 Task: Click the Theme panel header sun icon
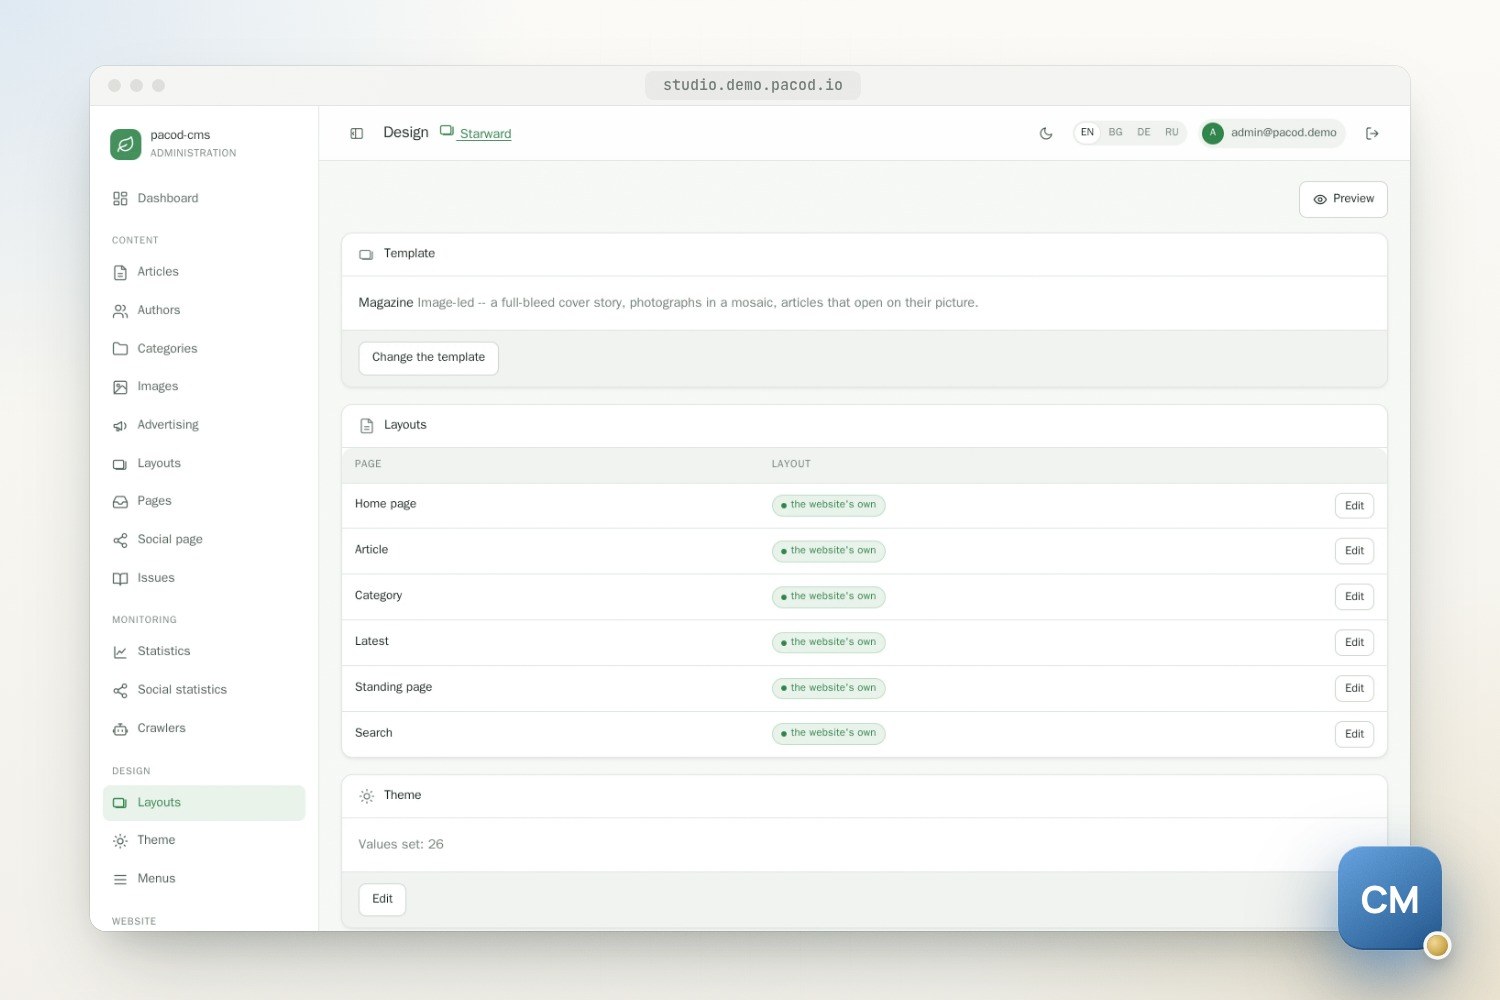coord(366,796)
